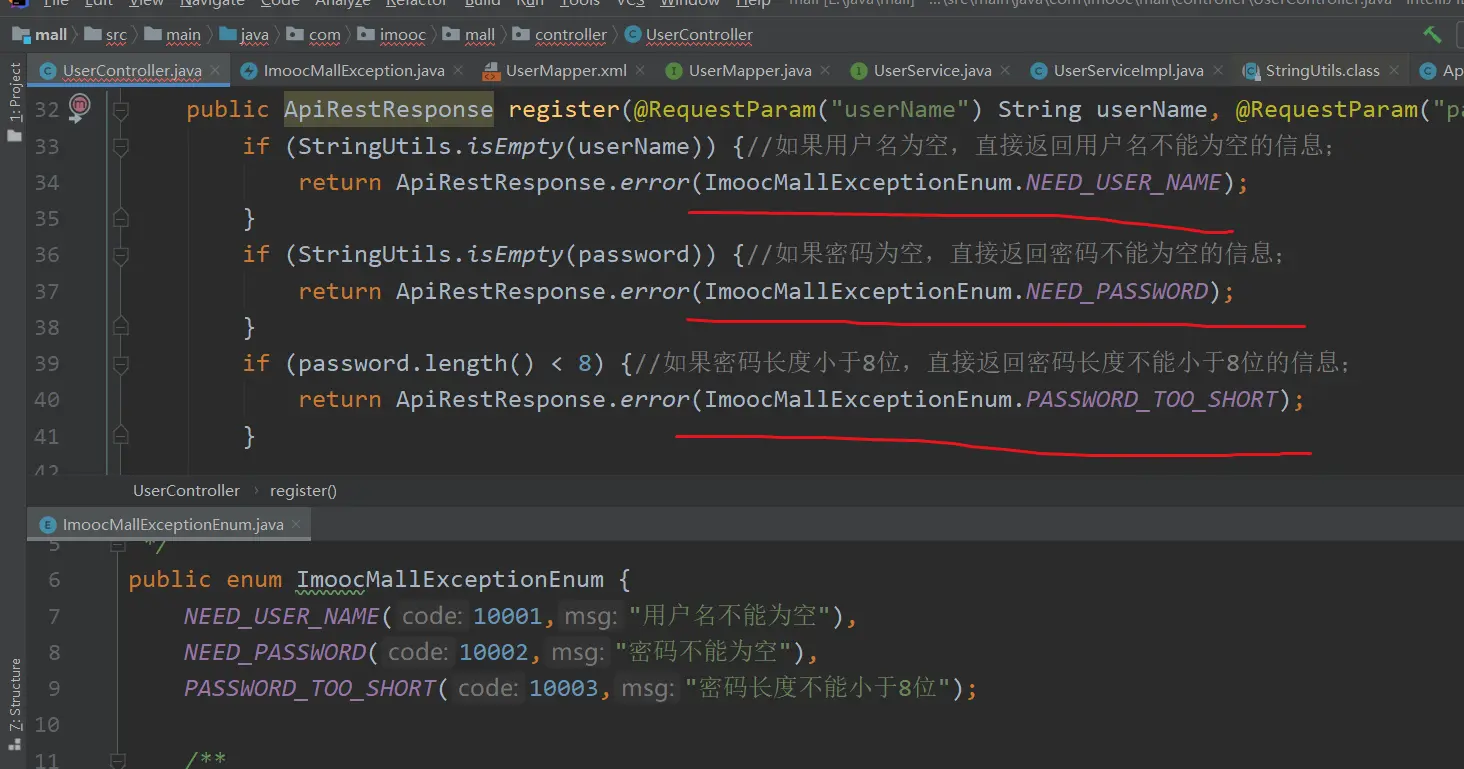
Task: Click the ImoocMallExceptionEnum.java tab enum icon
Action: pyautogui.click(x=46, y=525)
